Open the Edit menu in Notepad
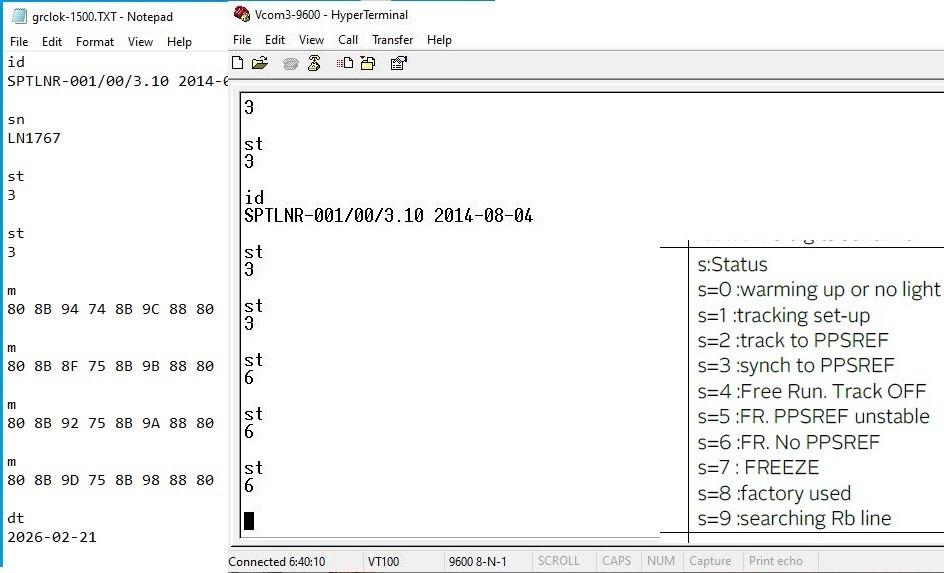Image resolution: width=944 pixels, height=573 pixels. [52, 42]
